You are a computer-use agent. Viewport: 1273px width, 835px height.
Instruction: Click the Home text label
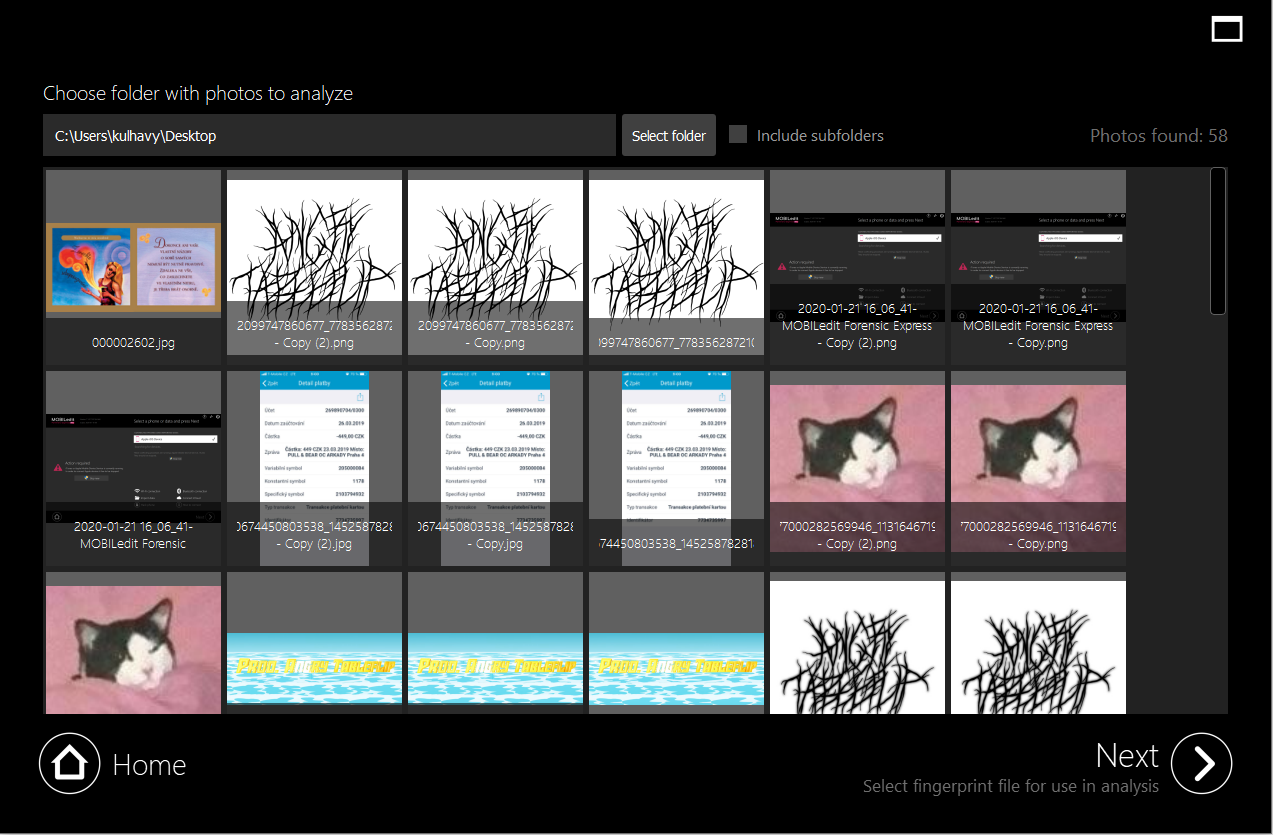click(149, 765)
